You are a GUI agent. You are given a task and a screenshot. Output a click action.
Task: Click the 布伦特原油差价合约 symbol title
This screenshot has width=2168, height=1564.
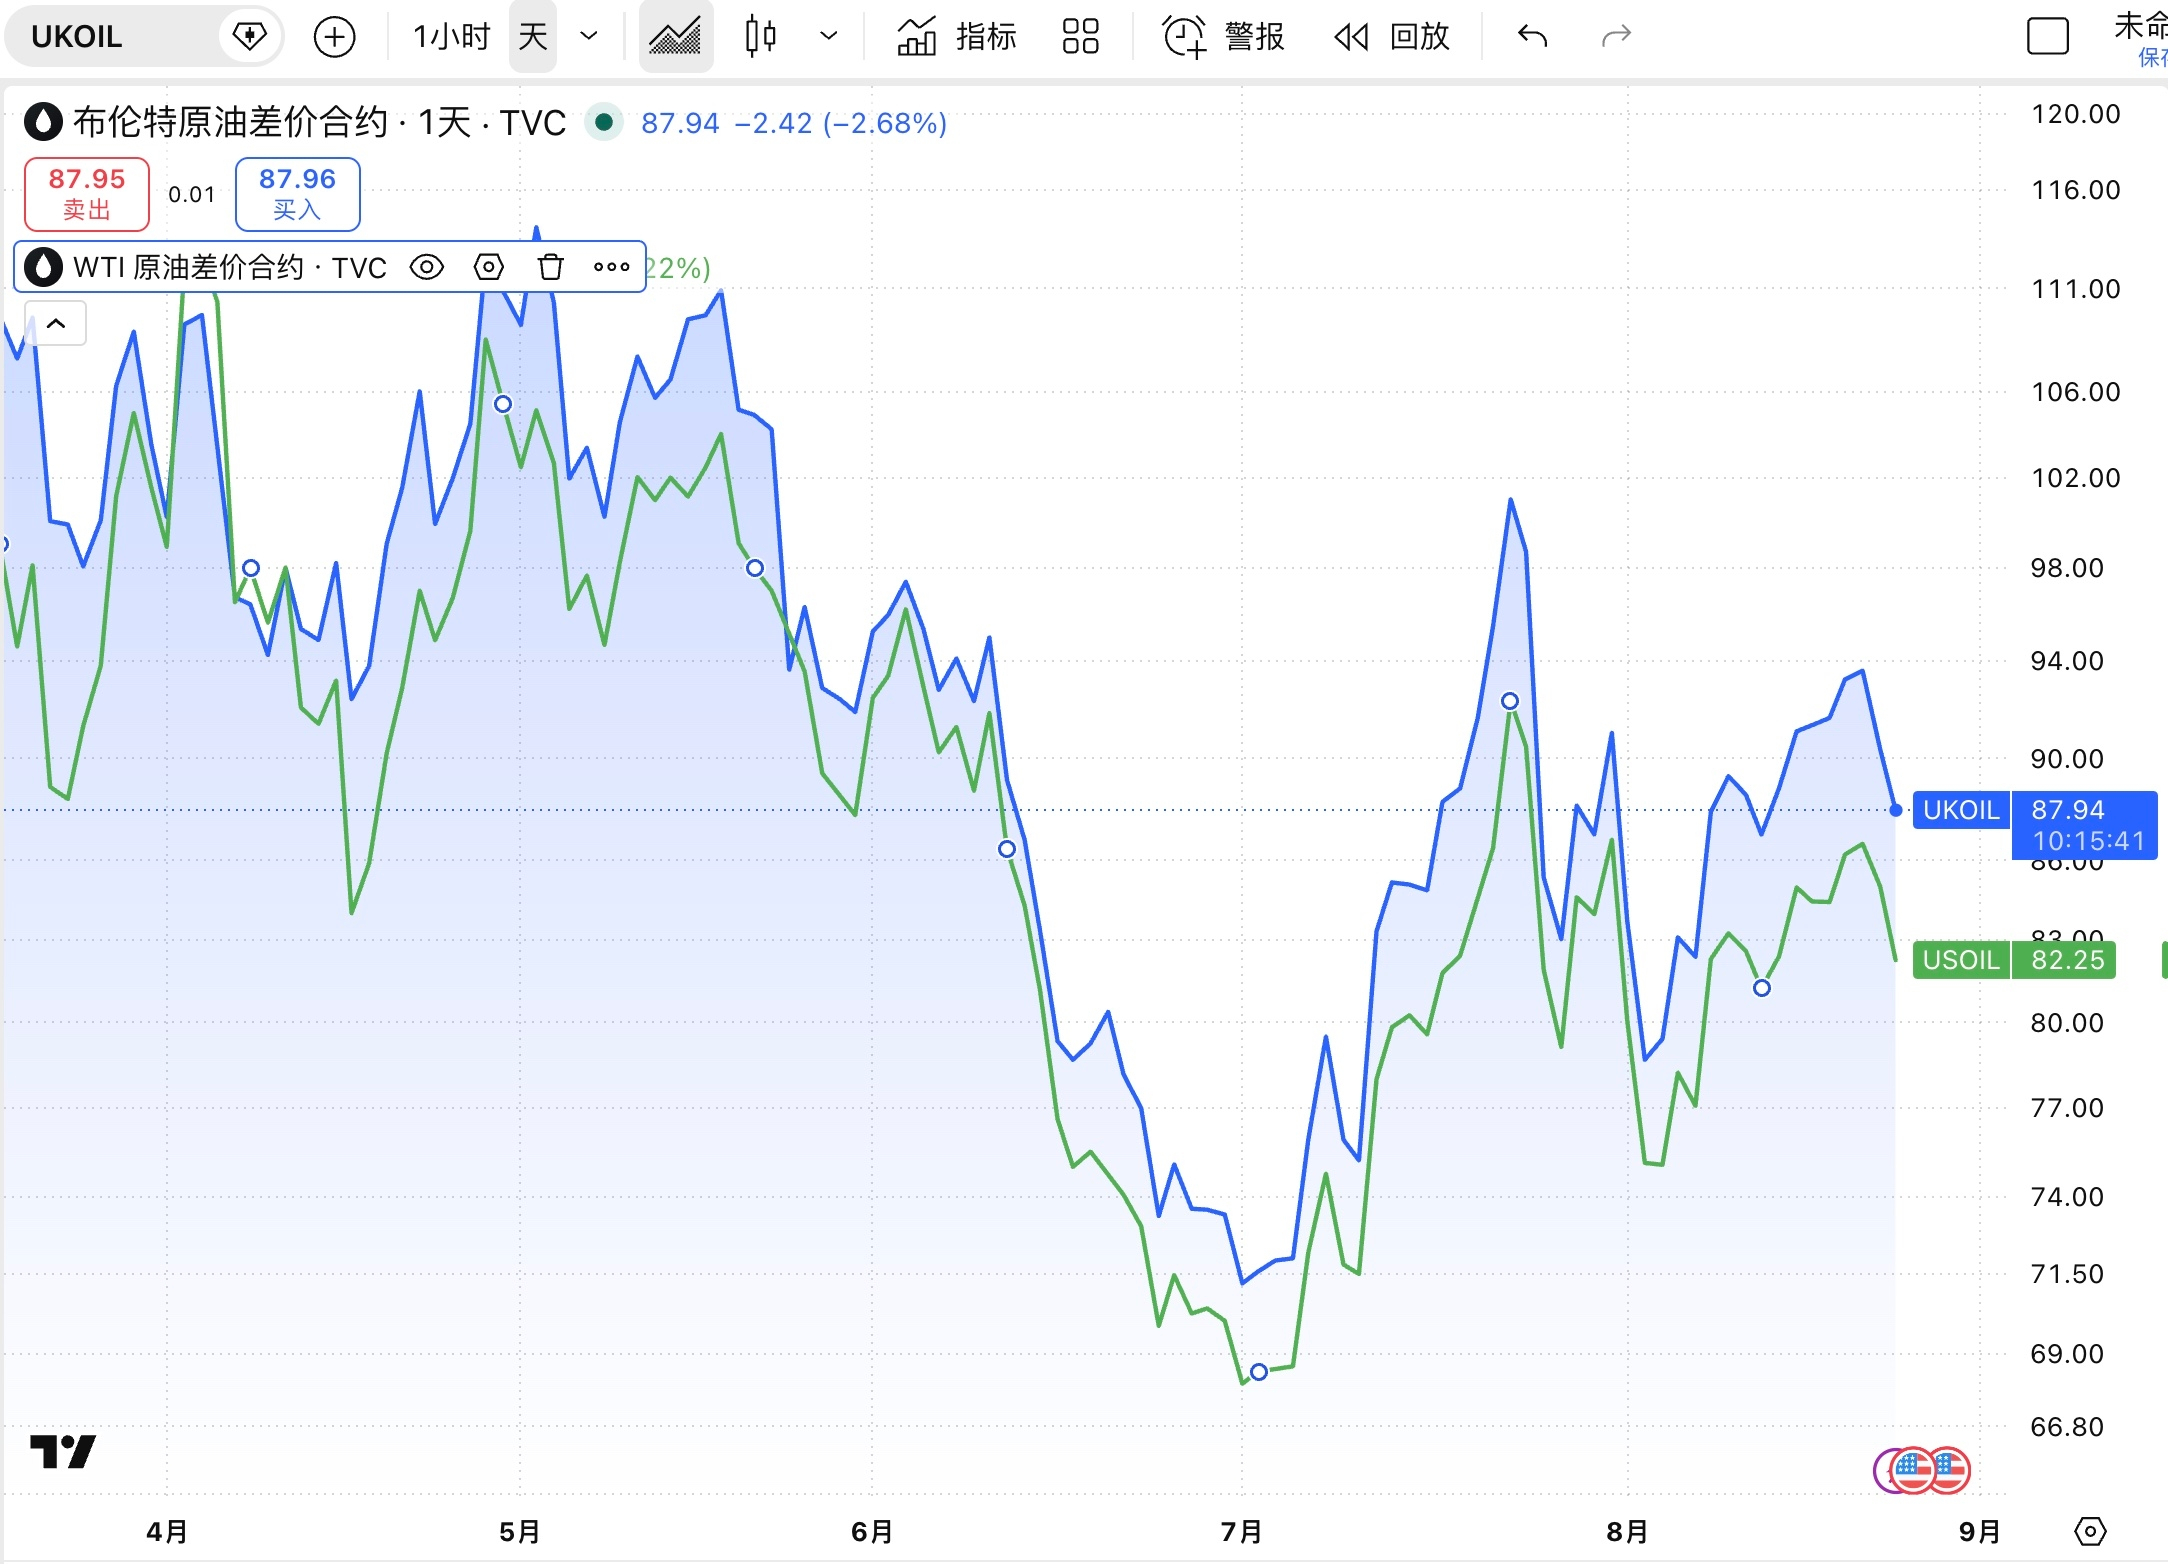click(230, 123)
